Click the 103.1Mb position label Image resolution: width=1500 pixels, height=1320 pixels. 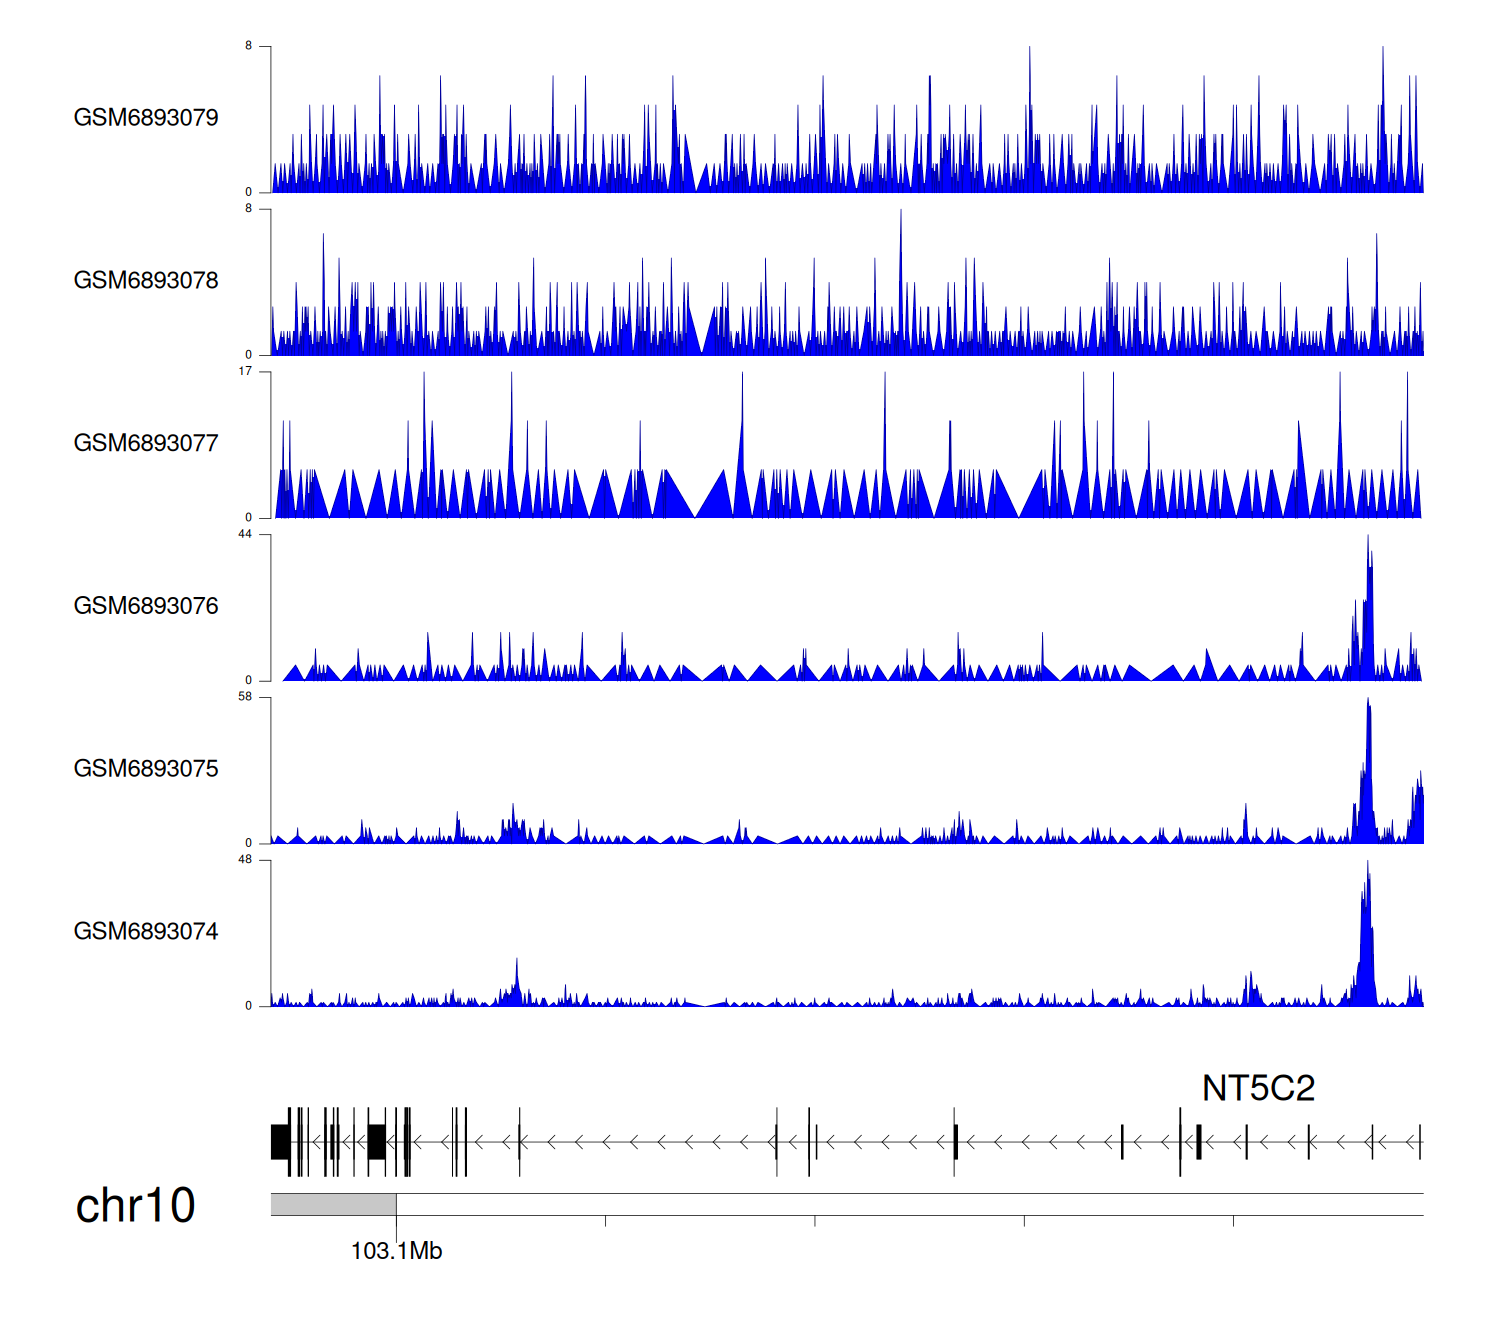point(396,1251)
